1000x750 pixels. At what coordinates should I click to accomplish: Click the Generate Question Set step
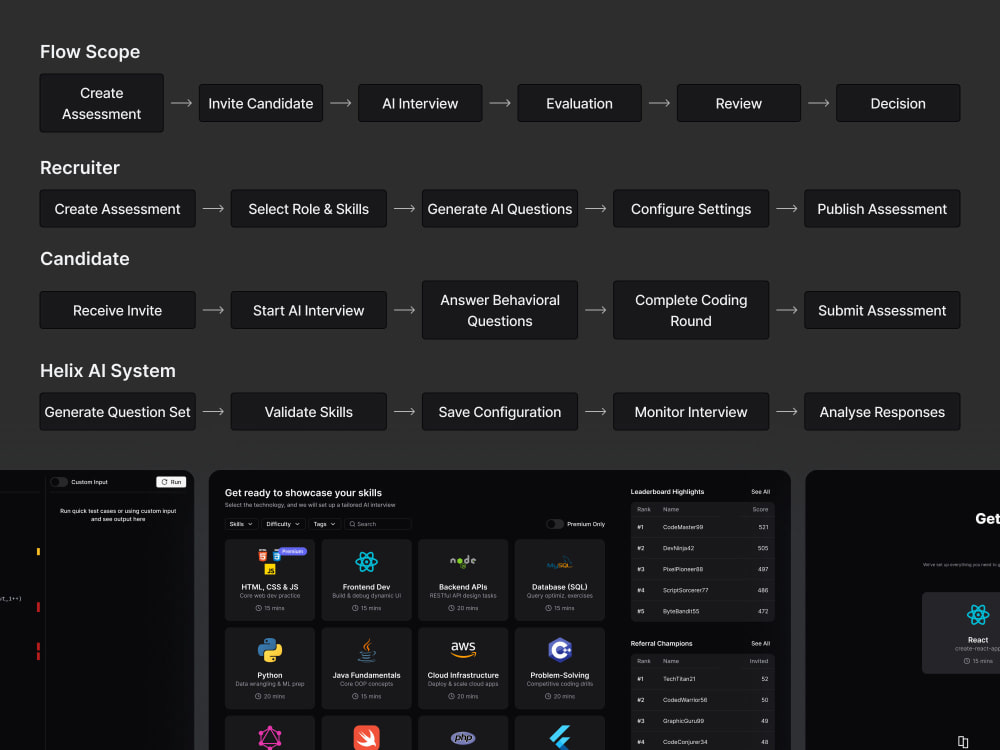point(117,412)
